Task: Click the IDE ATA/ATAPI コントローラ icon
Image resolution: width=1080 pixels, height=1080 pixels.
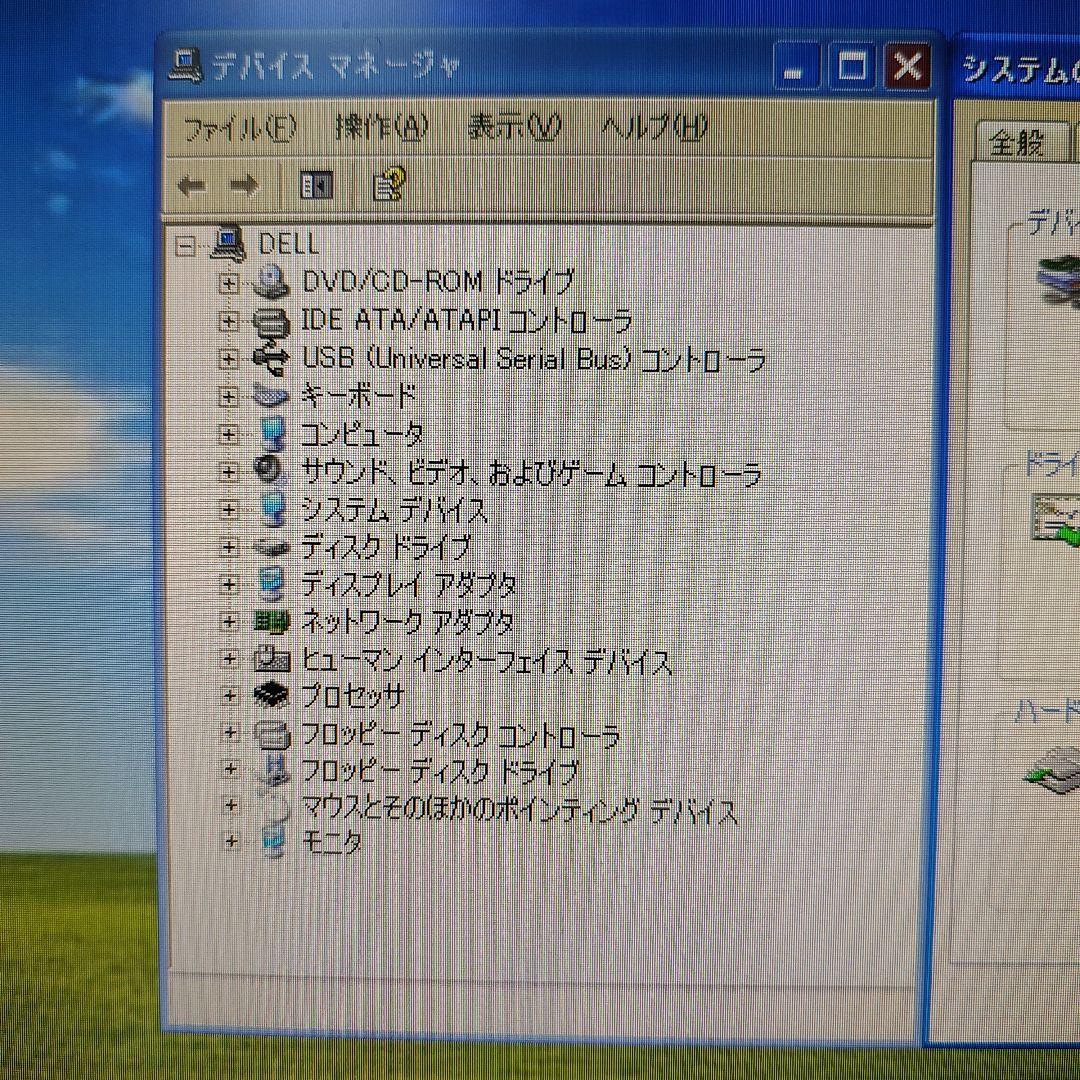Action: click(272, 320)
